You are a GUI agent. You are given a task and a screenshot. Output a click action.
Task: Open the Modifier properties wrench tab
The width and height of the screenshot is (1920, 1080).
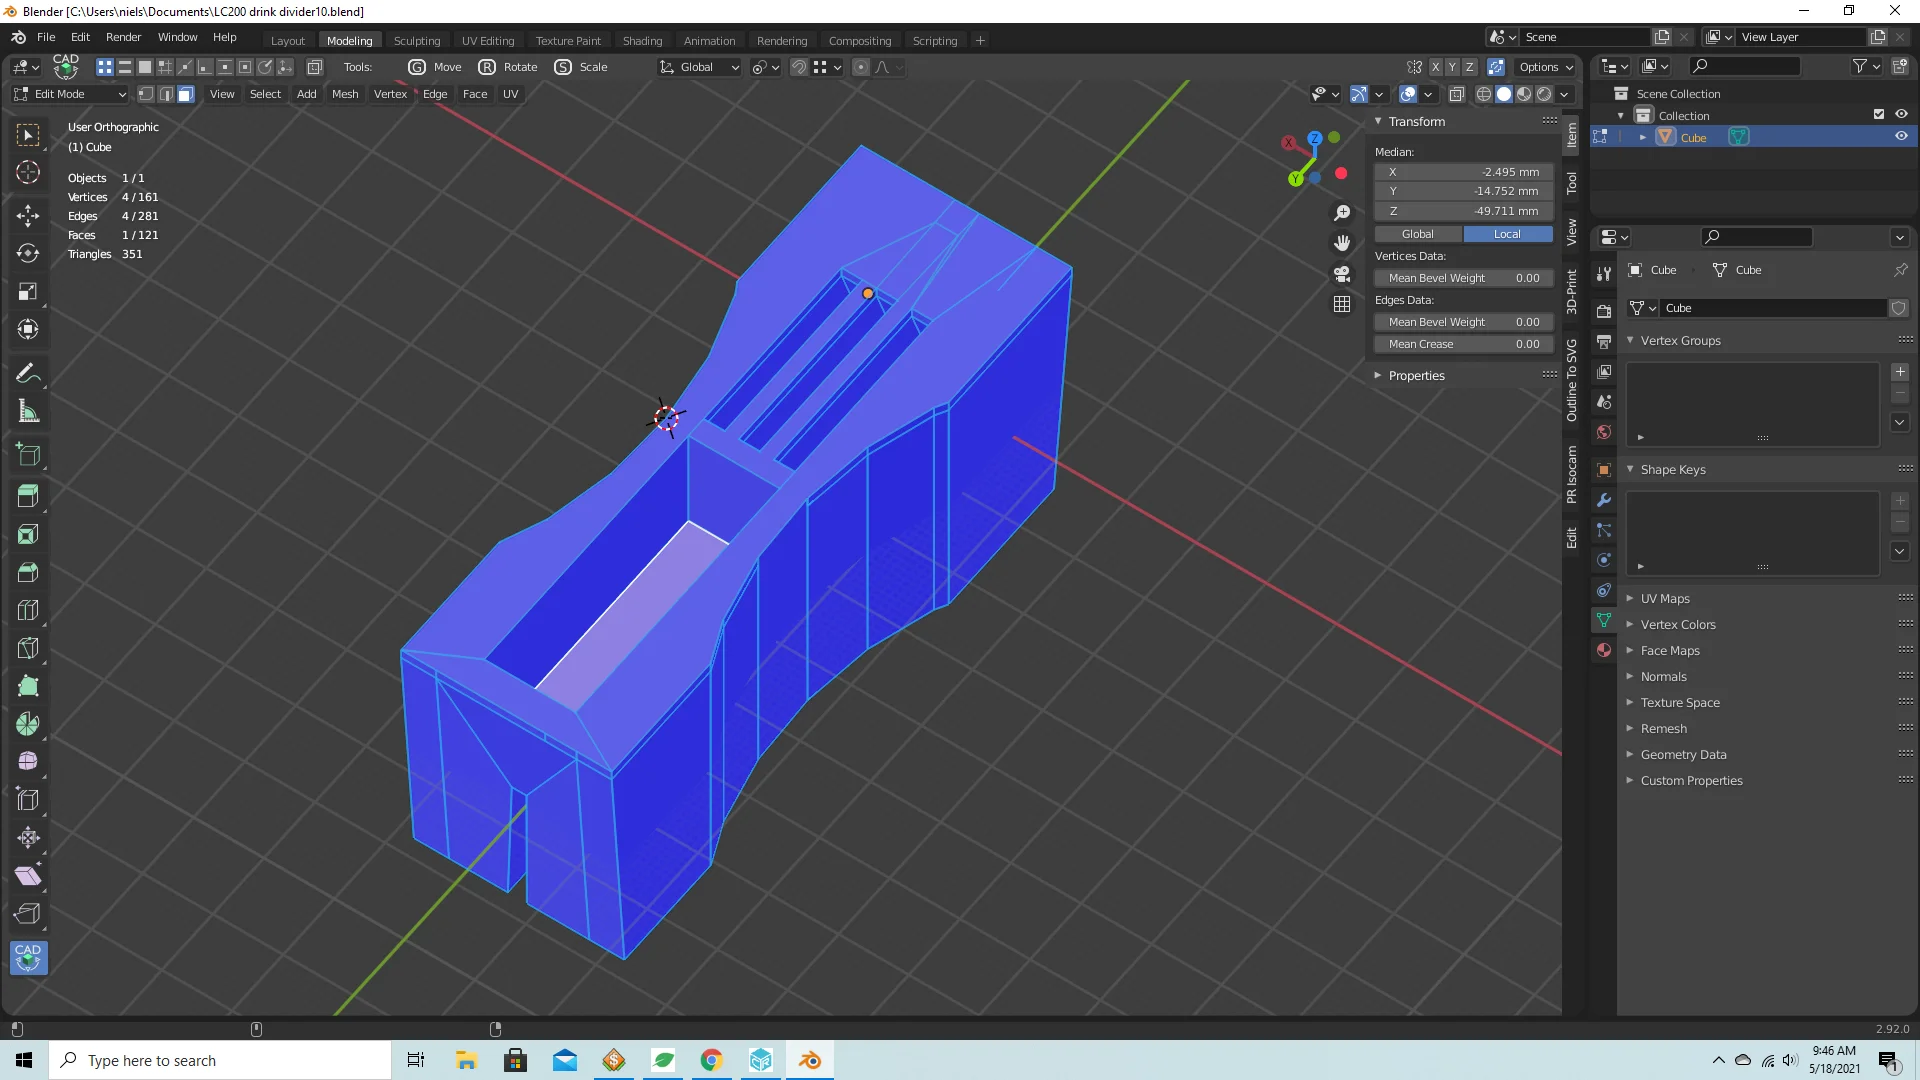coord(1604,500)
